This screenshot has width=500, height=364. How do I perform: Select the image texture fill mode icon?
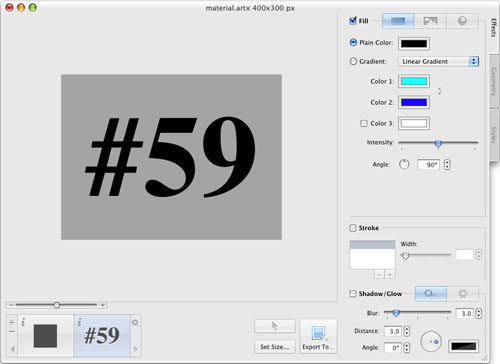430,21
